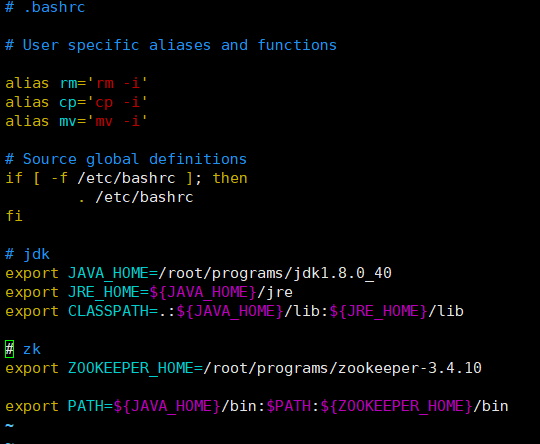Image resolution: width=540 pixels, height=444 pixels.
Task: Click the '. /etc/bashrc' source line
Action: coord(135,197)
